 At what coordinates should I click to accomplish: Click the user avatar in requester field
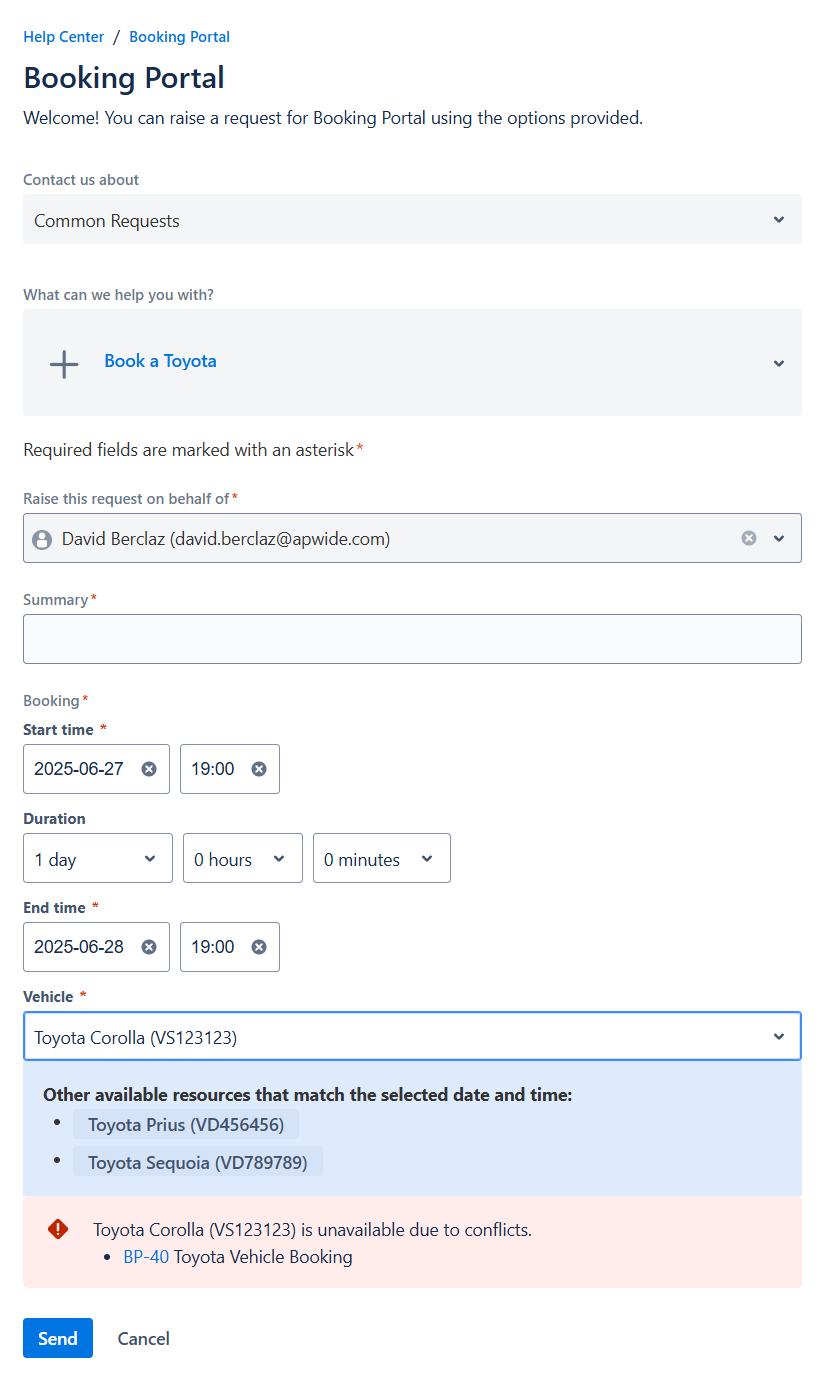click(x=42, y=540)
